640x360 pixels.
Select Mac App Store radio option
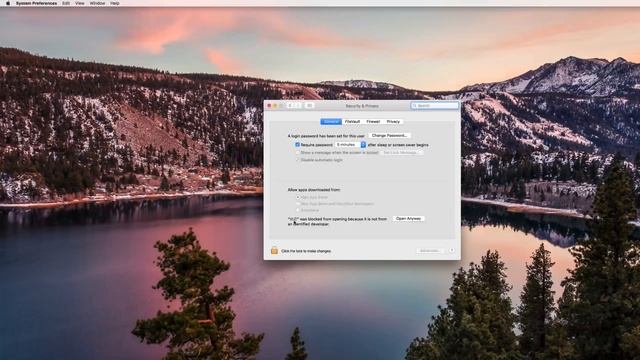298,197
